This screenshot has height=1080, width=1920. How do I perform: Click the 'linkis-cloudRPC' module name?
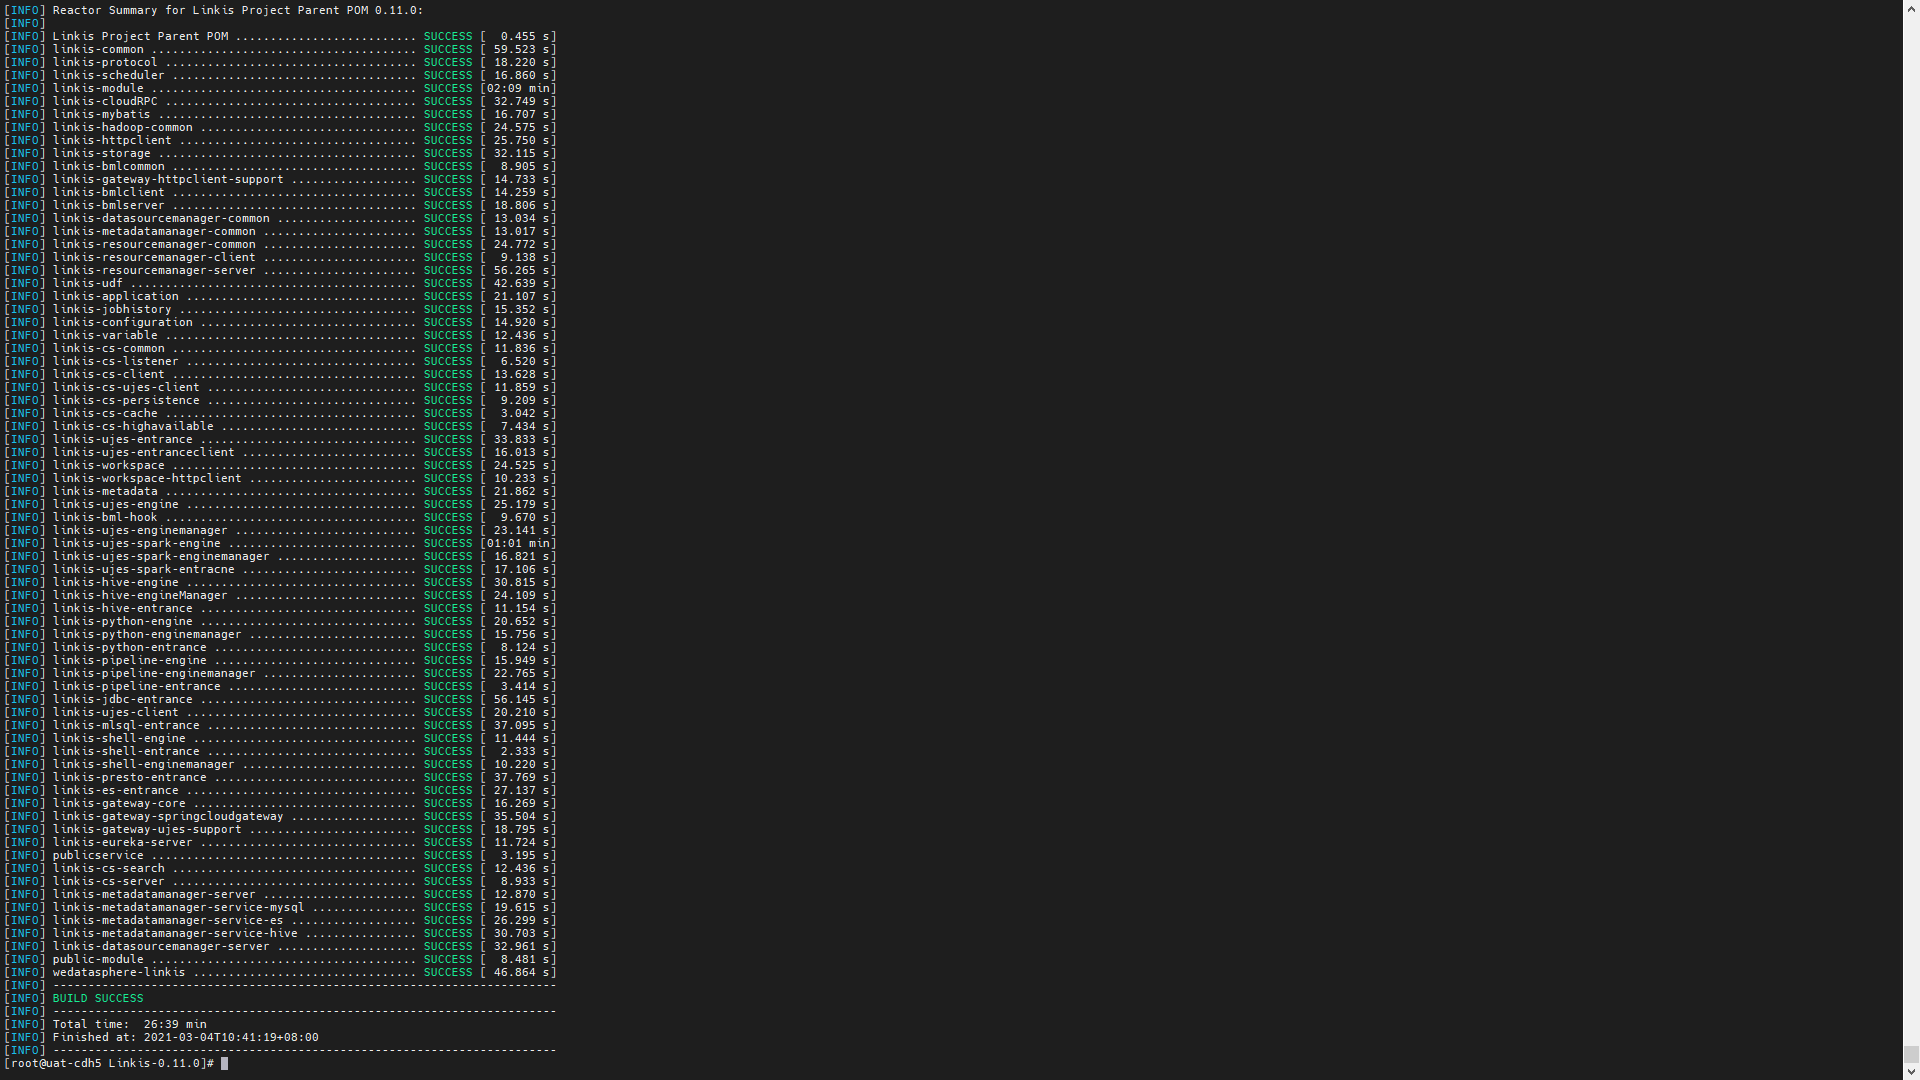click(x=105, y=101)
